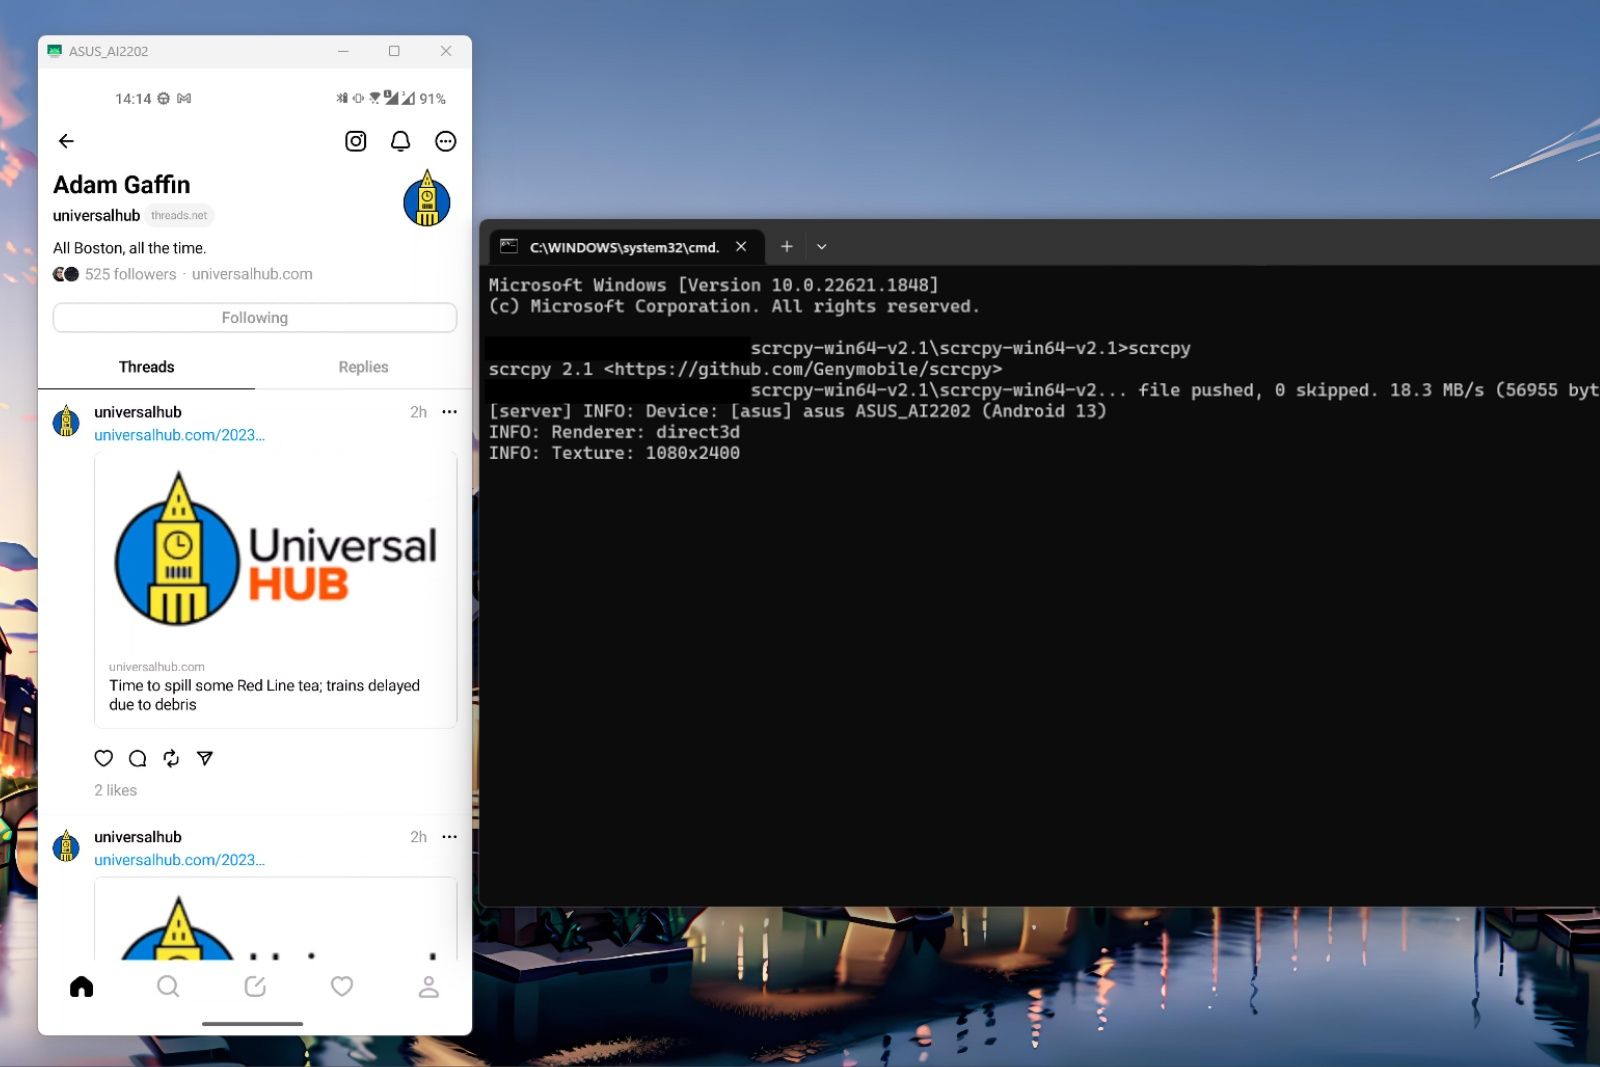Open universalhub.com link in profile bio
1600x1067 pixels.
tap(252, 274)
